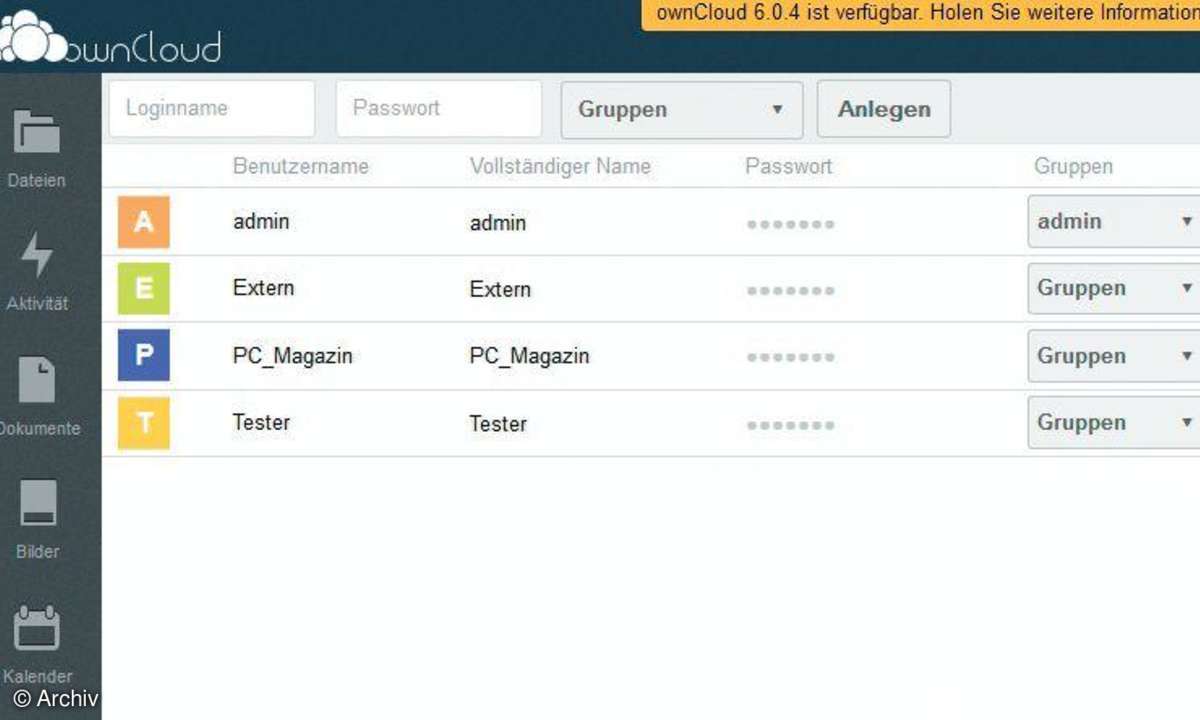Open the Aktivität activity feed
Viewport: 1200px width, 720px height.
[x=37, y=270]
